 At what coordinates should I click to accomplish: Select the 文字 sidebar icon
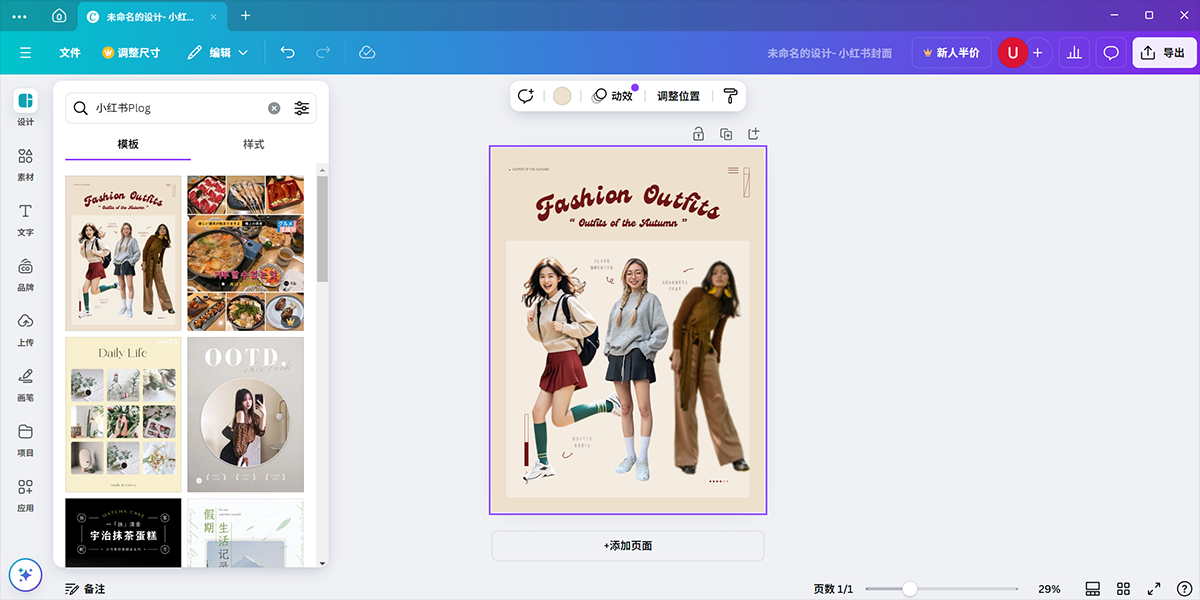click(25, 218)
